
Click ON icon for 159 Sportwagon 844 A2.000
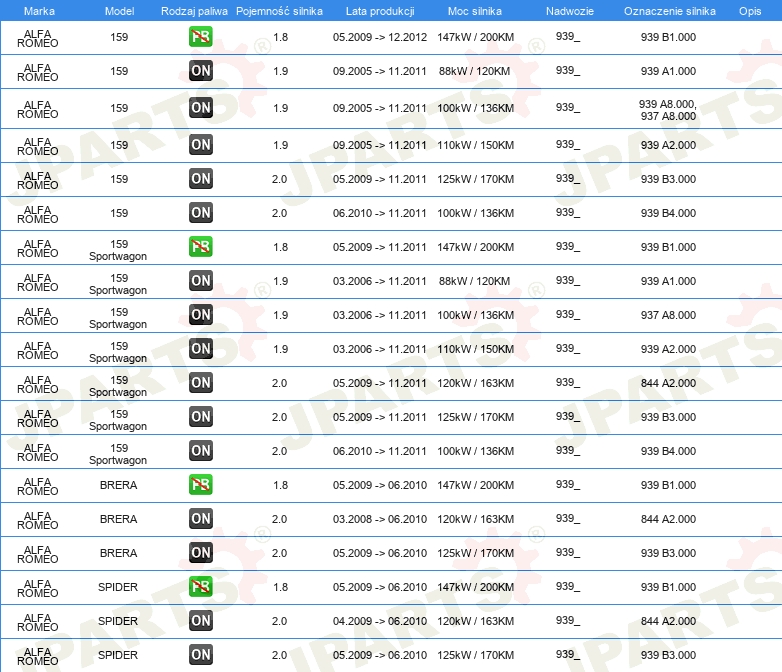coord(200,383)
